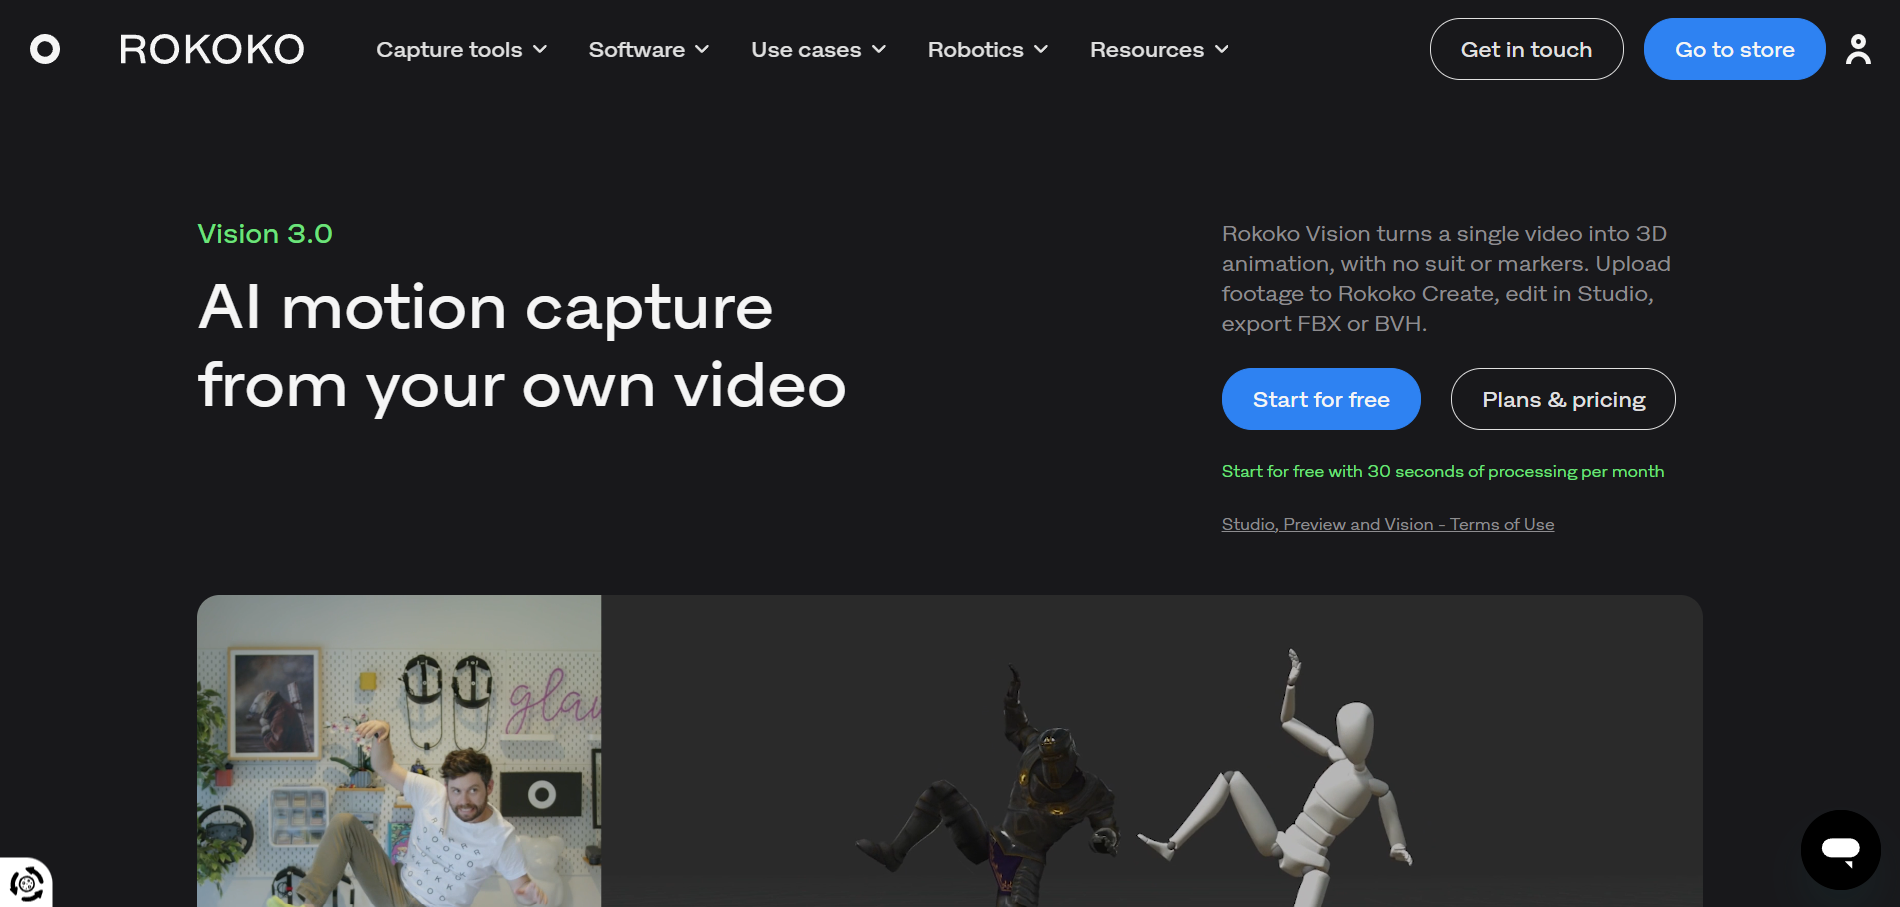Click the Vision 3.0 green heading
Viewport: 1900px width, 907px height.
tap(265, 233)
